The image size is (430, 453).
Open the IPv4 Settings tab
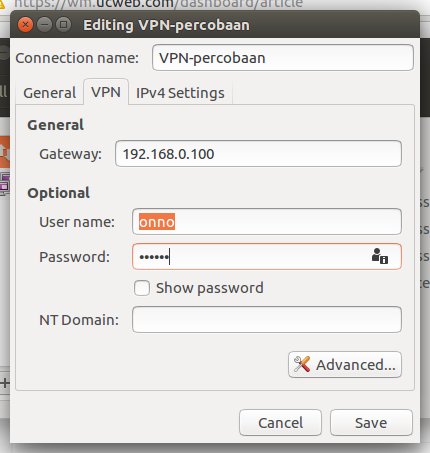180,93
